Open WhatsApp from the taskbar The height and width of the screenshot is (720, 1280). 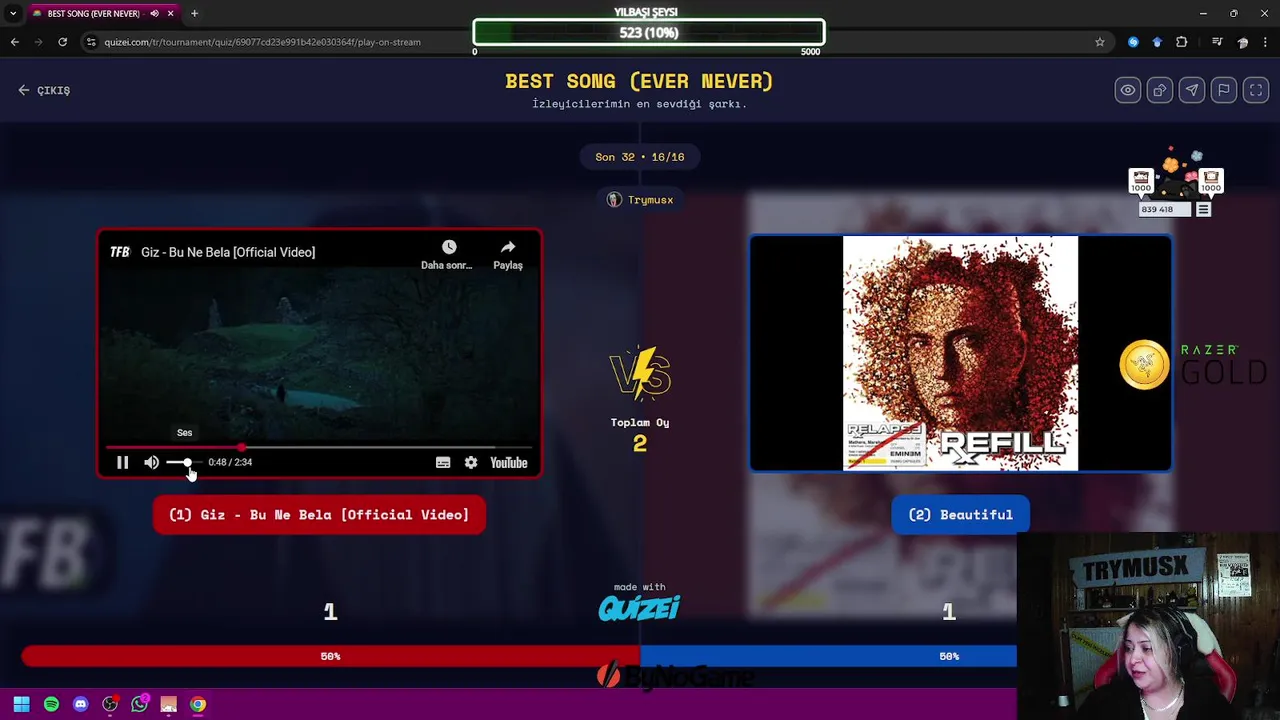pos(139,704)
